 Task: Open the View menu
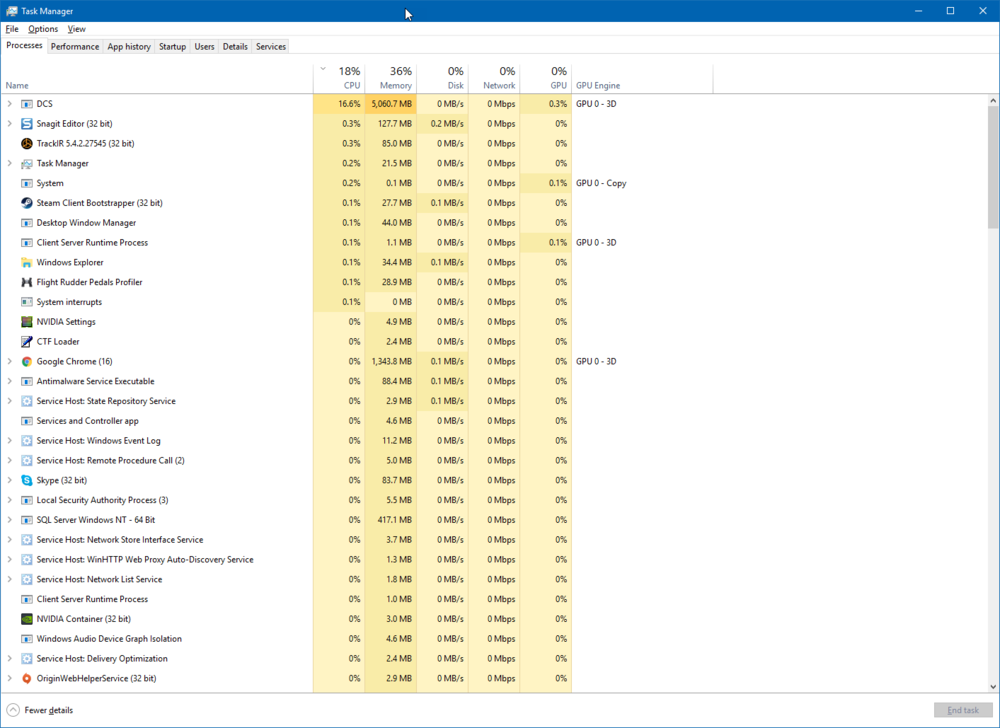pos(77,29)
